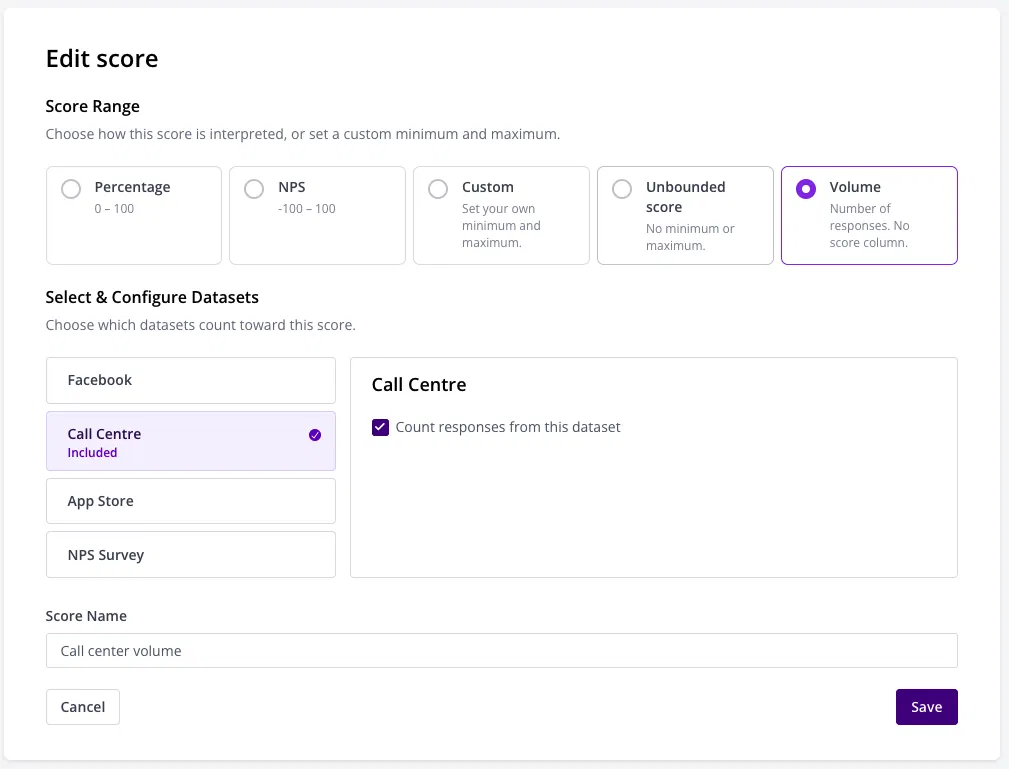Viewport: 1009px width, 769px height.
Task: Choose the NPS score range radio button
Action: pyautogui.click(x=254, y=189)
